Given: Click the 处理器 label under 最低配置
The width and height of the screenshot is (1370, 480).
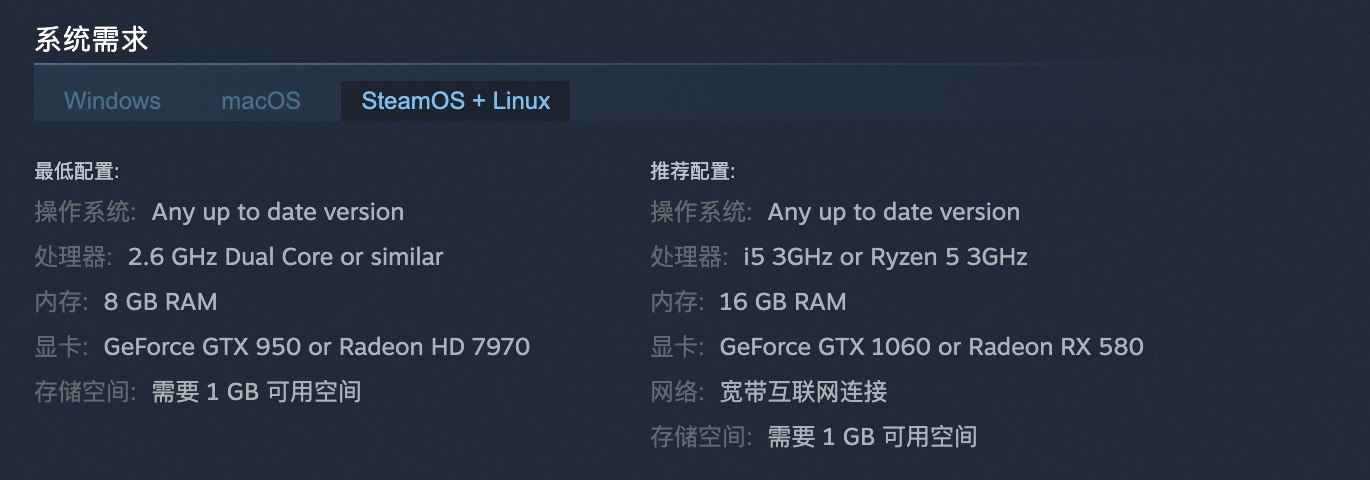Looking at the screenshot, I should [x=72, y=257].
